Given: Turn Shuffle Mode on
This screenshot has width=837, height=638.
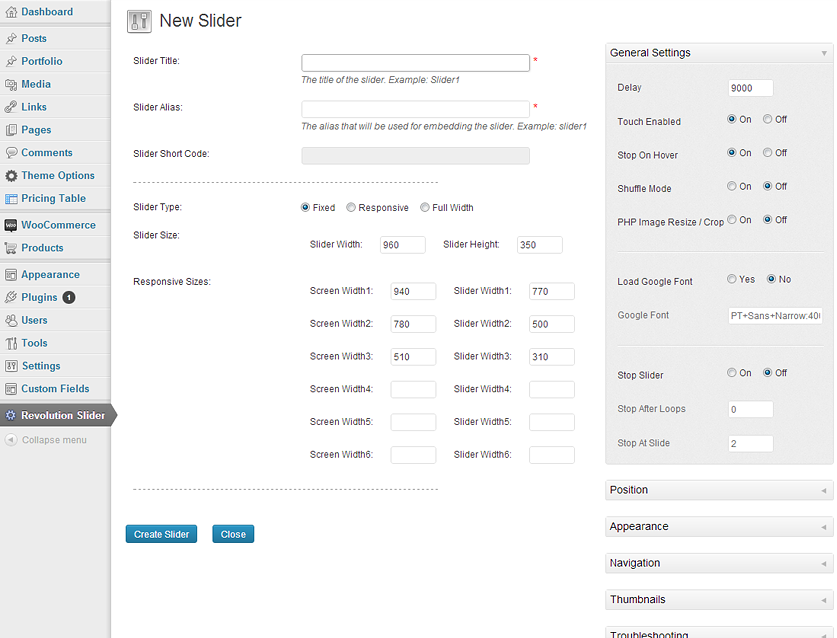Looking at the screenshot, I should (x=732, y=186).
